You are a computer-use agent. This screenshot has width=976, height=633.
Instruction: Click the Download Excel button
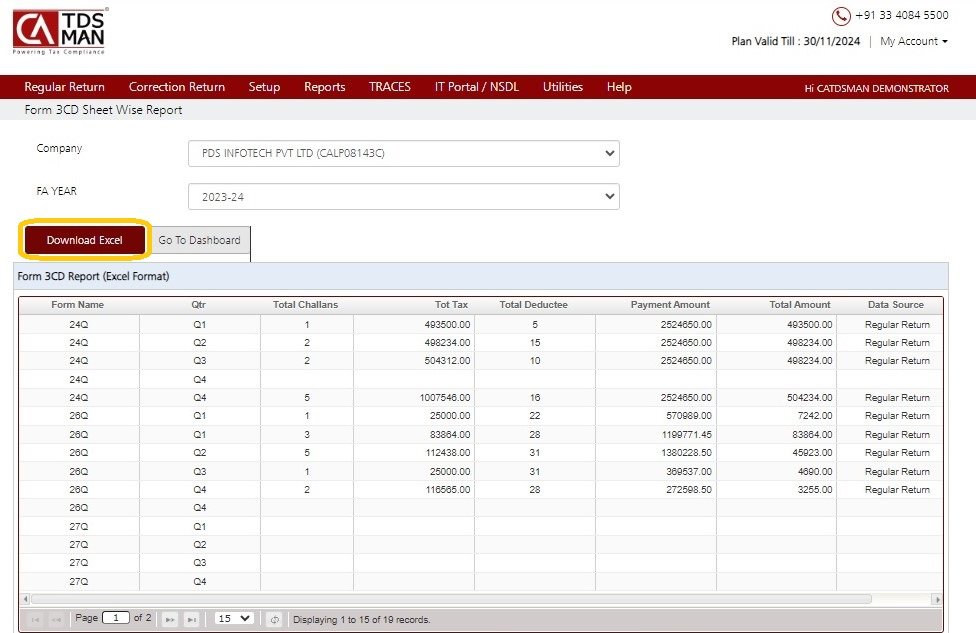click(x=84, y=240)
